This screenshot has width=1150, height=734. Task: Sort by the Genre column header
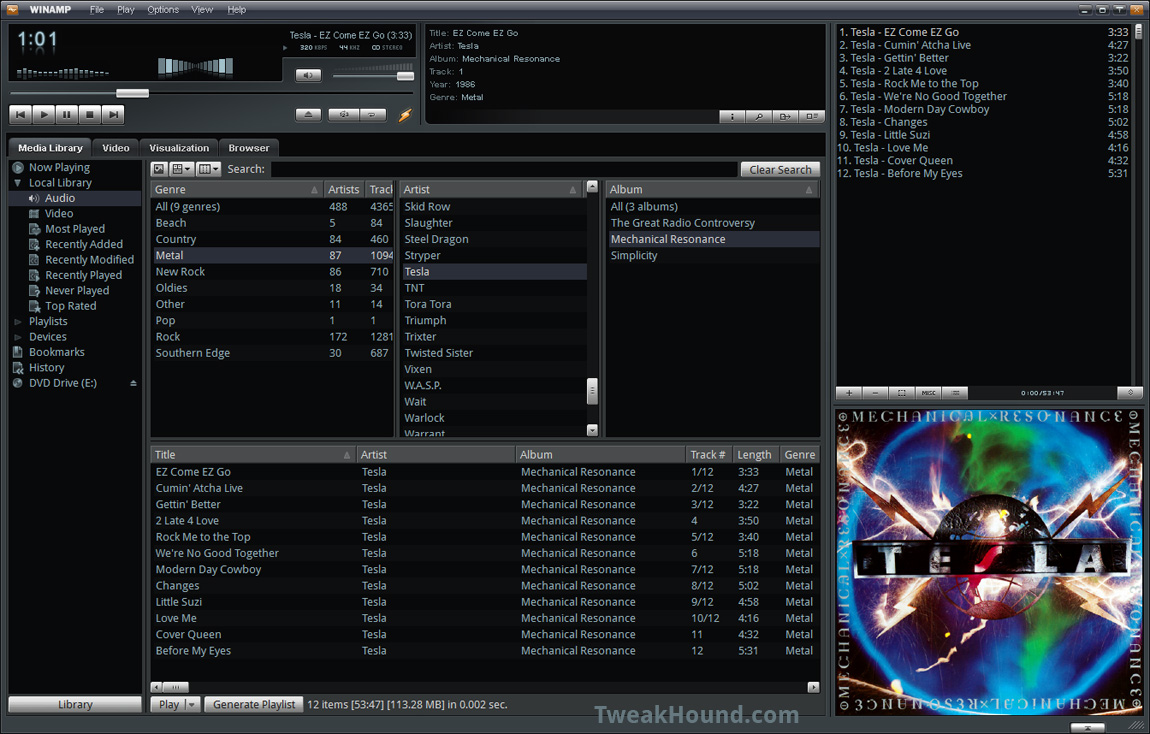point(236,189)
